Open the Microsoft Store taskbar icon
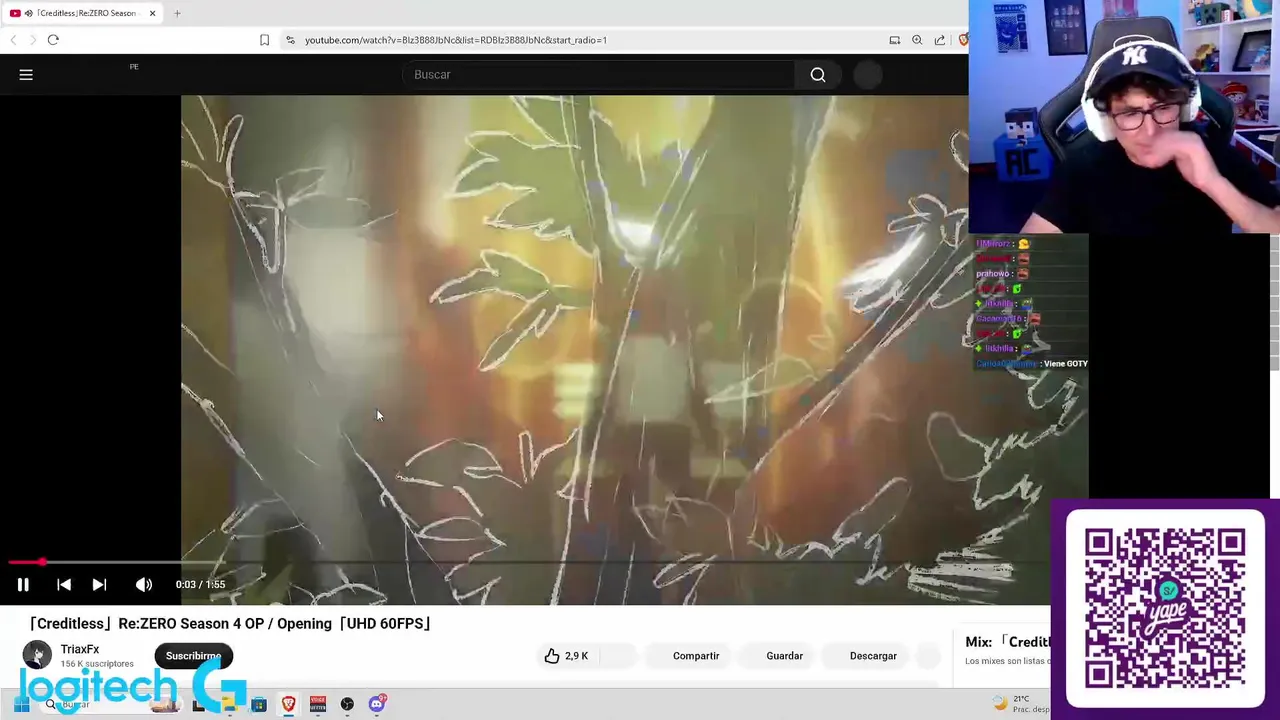This screenshot has height=720, width=1280. pyautogui.click(x=259, y=704)
